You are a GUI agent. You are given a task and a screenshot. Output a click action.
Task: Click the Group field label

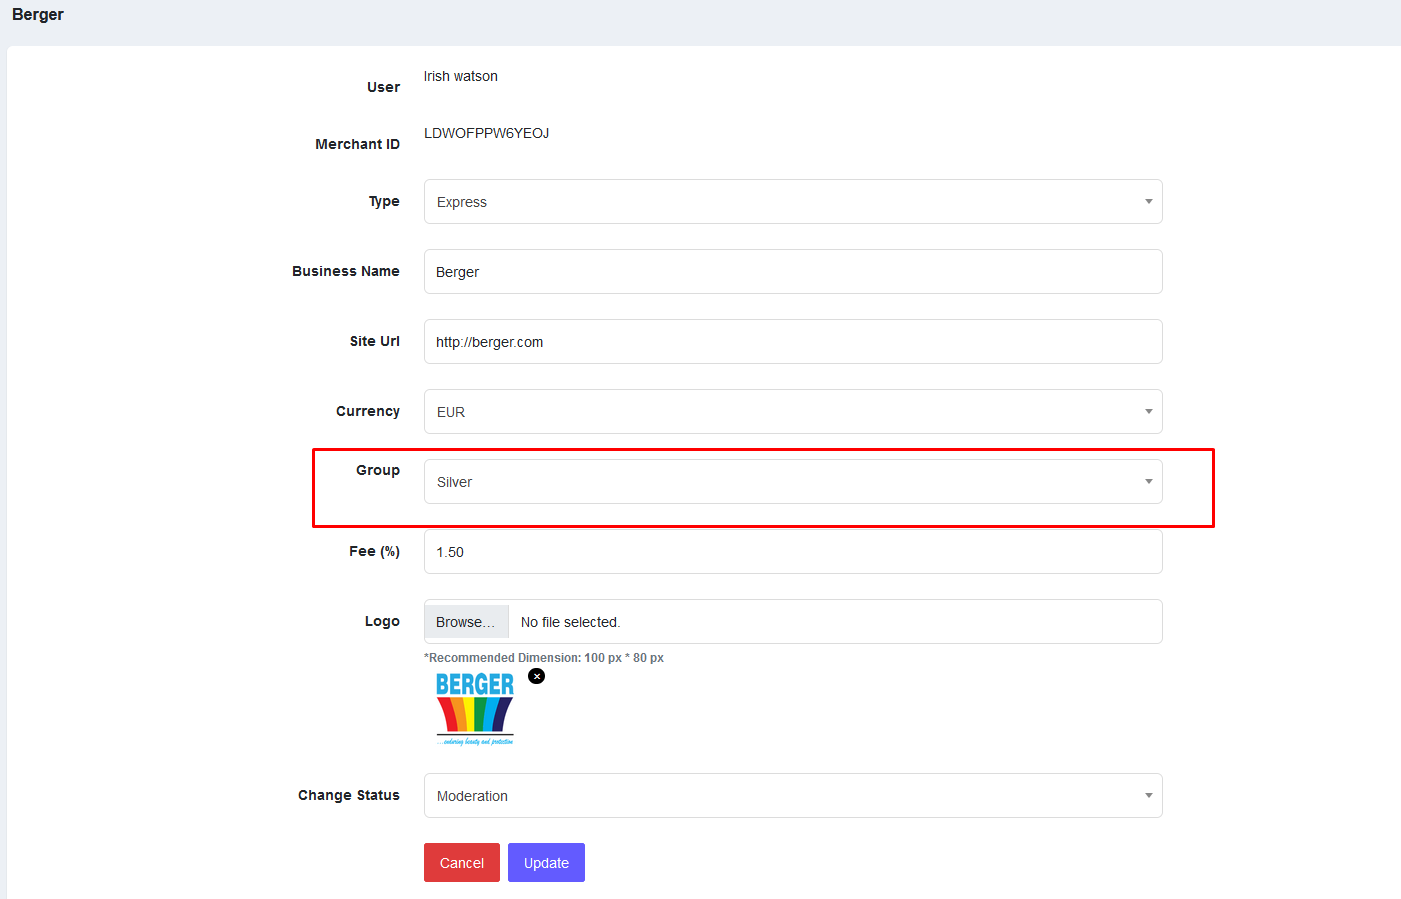[378, 470]
